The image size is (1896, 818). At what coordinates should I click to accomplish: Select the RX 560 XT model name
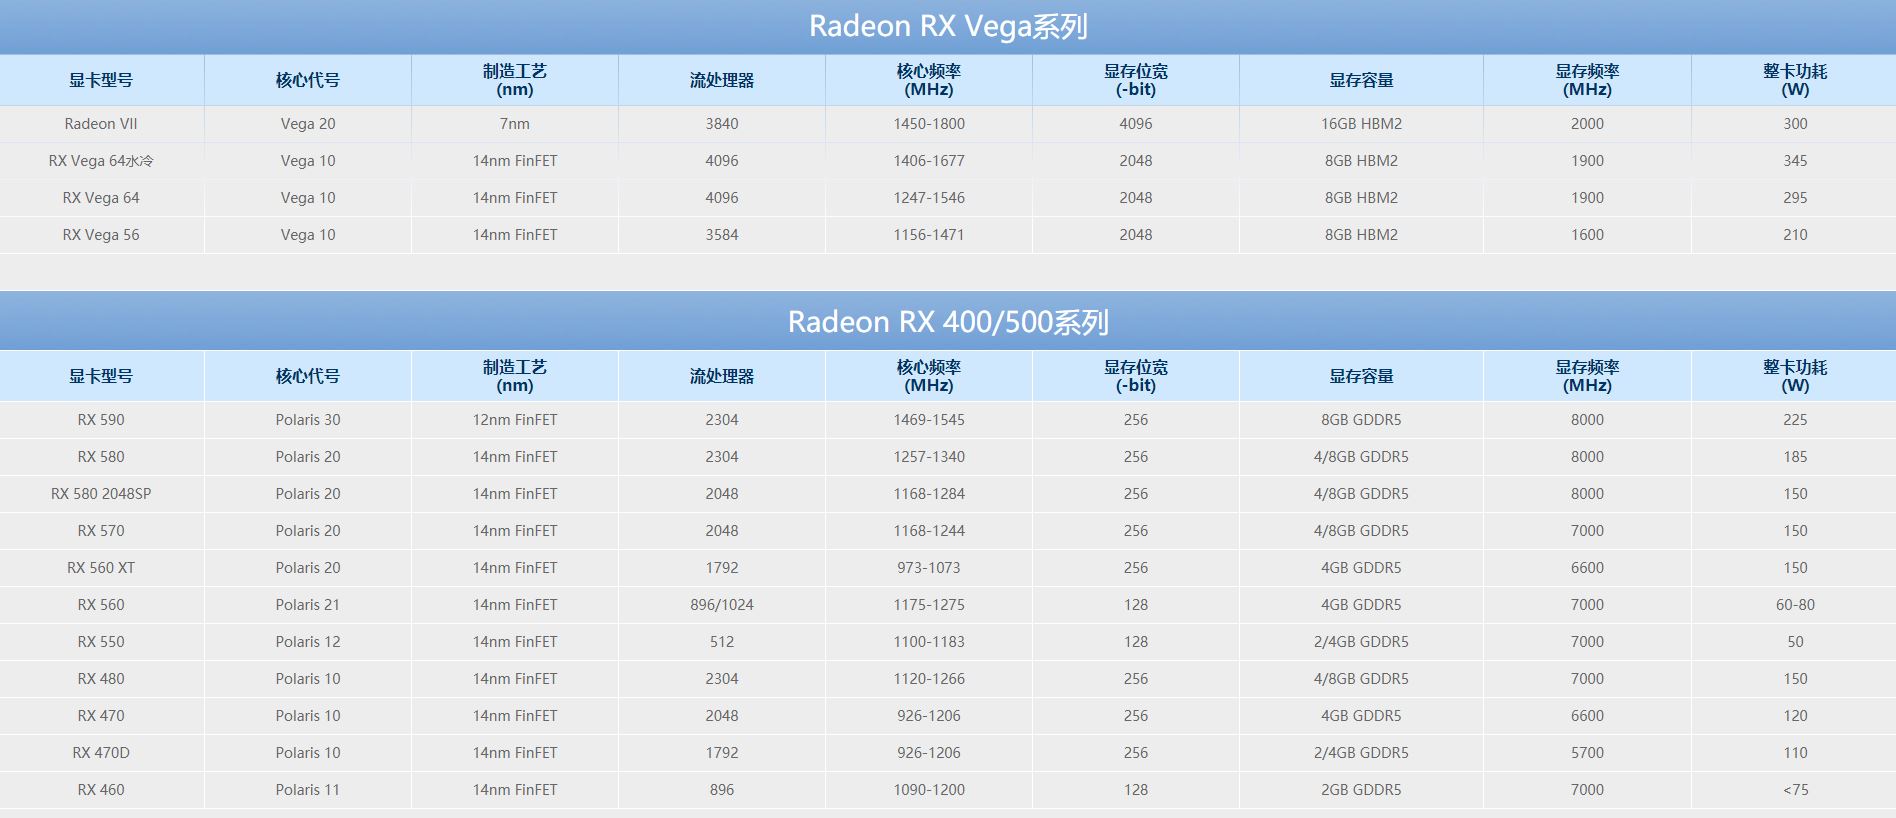[101, 568]
